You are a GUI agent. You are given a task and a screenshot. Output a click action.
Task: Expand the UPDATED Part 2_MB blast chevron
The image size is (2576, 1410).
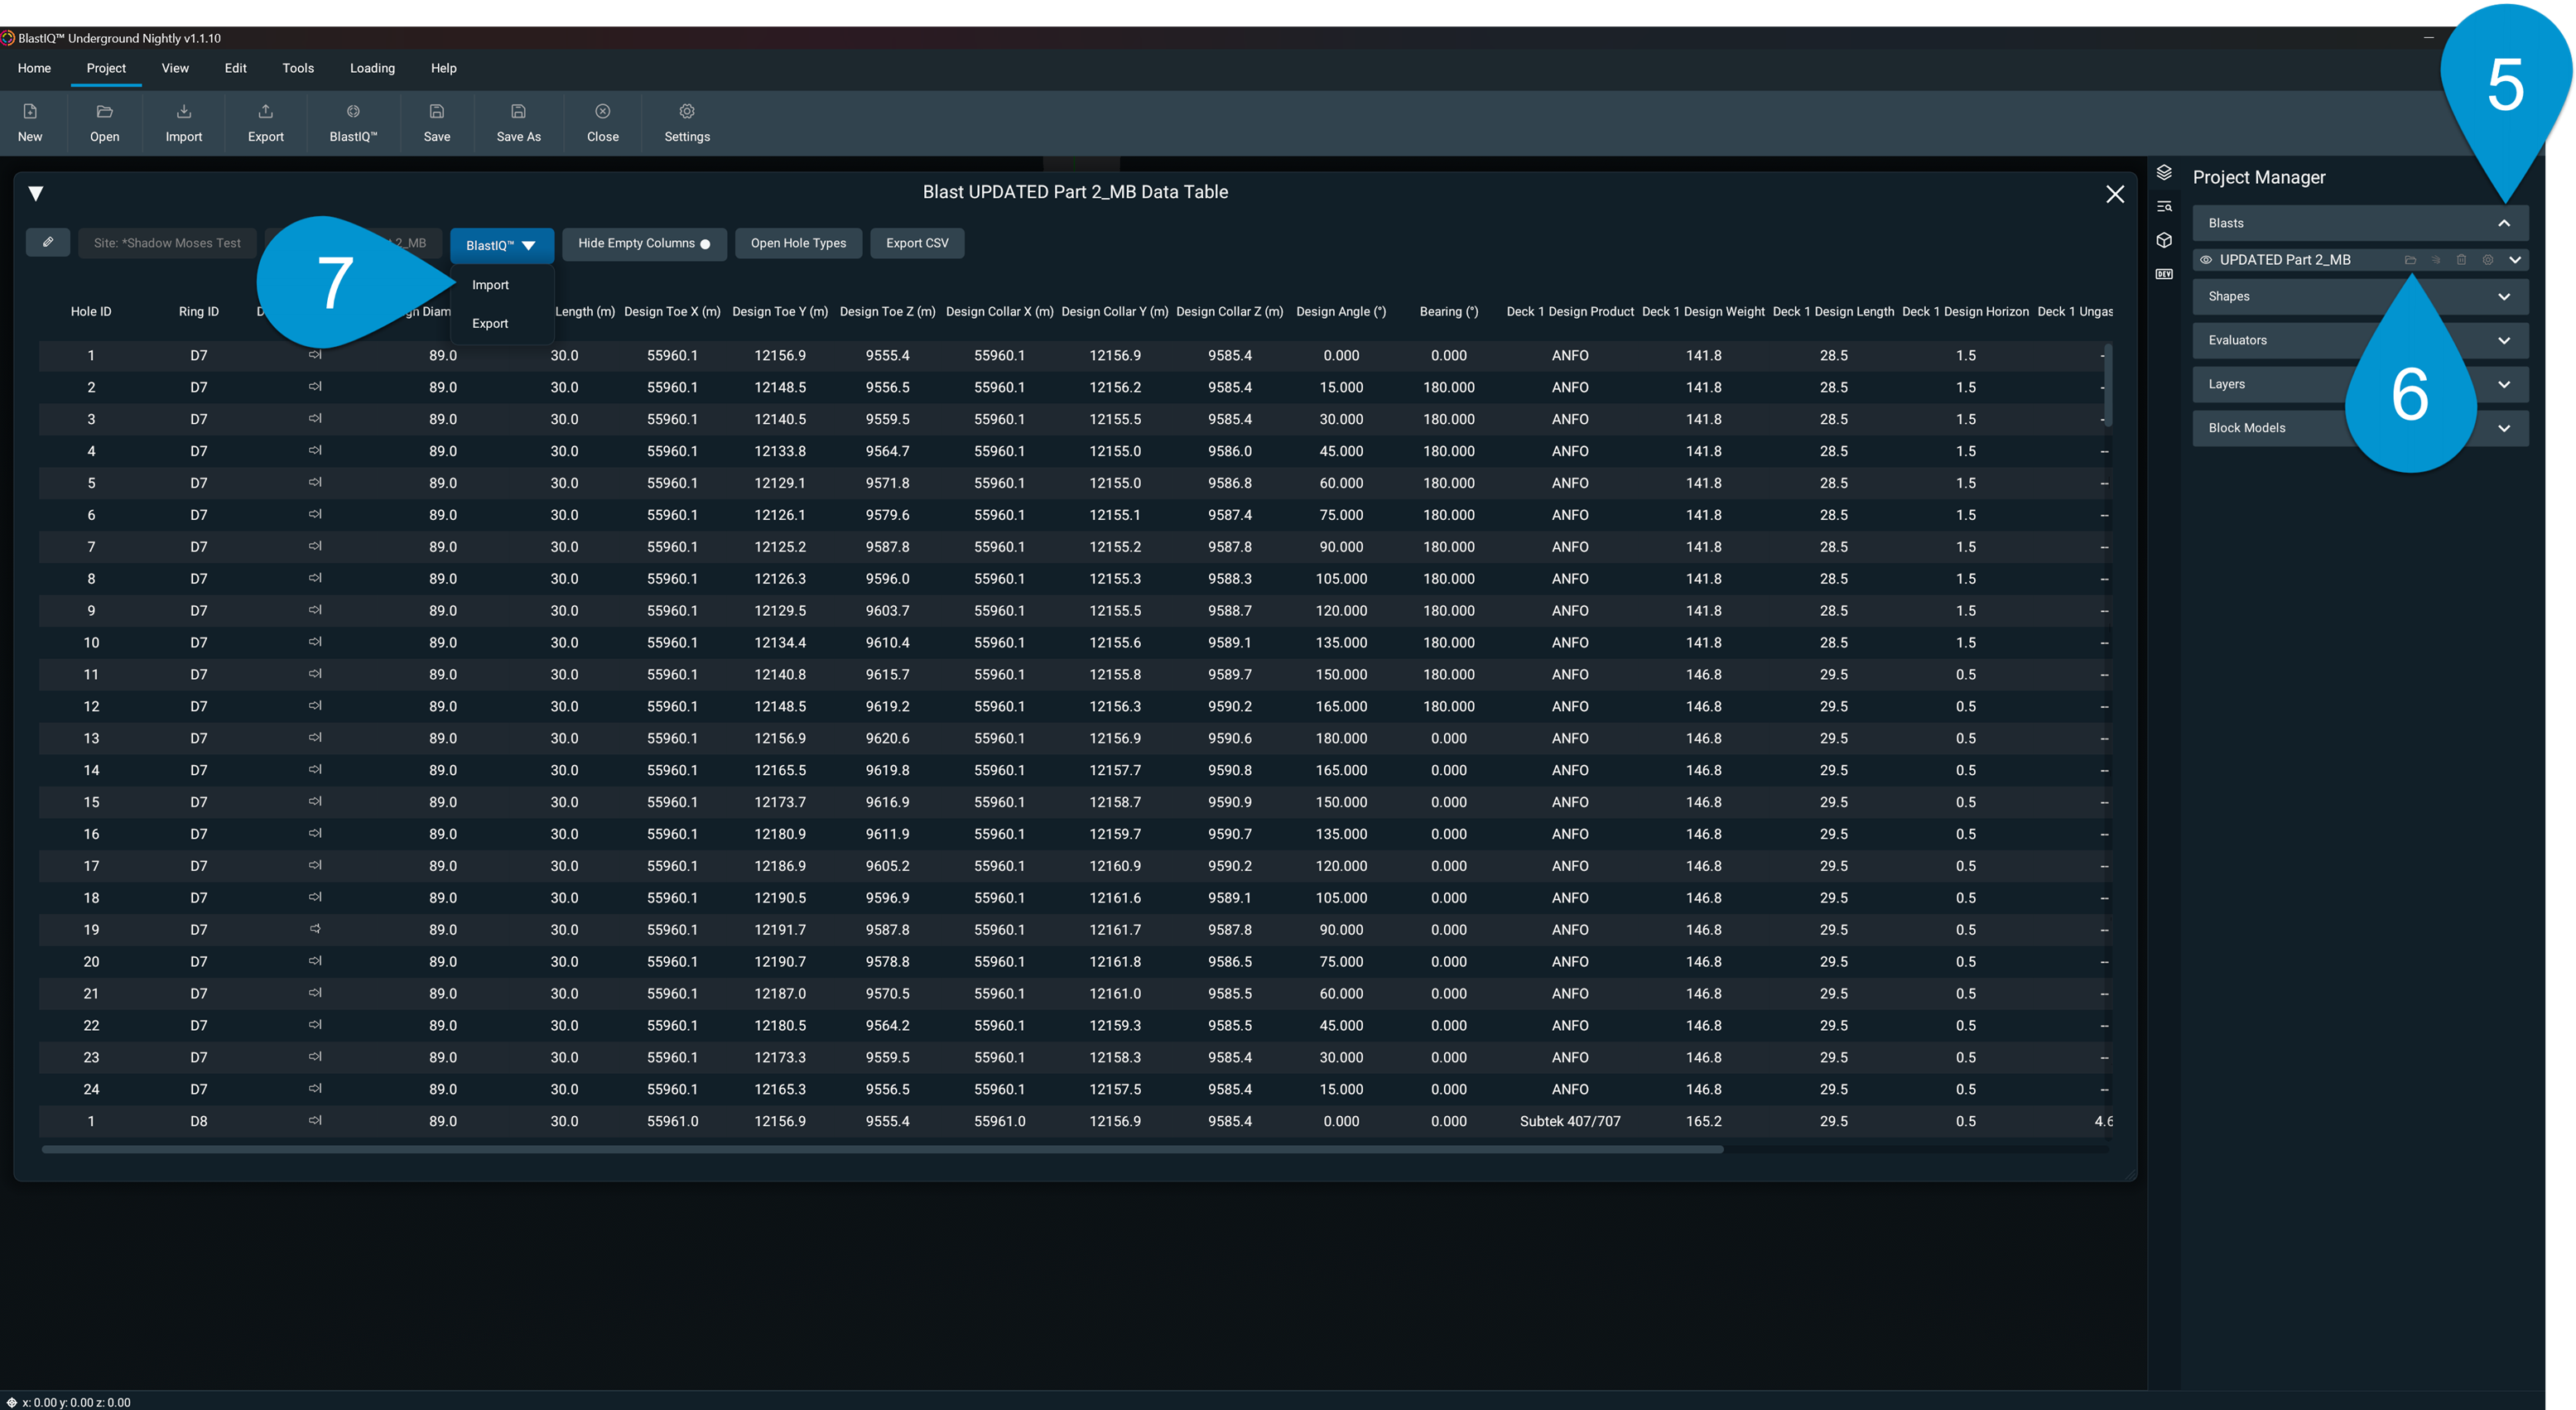point(2515,260)
